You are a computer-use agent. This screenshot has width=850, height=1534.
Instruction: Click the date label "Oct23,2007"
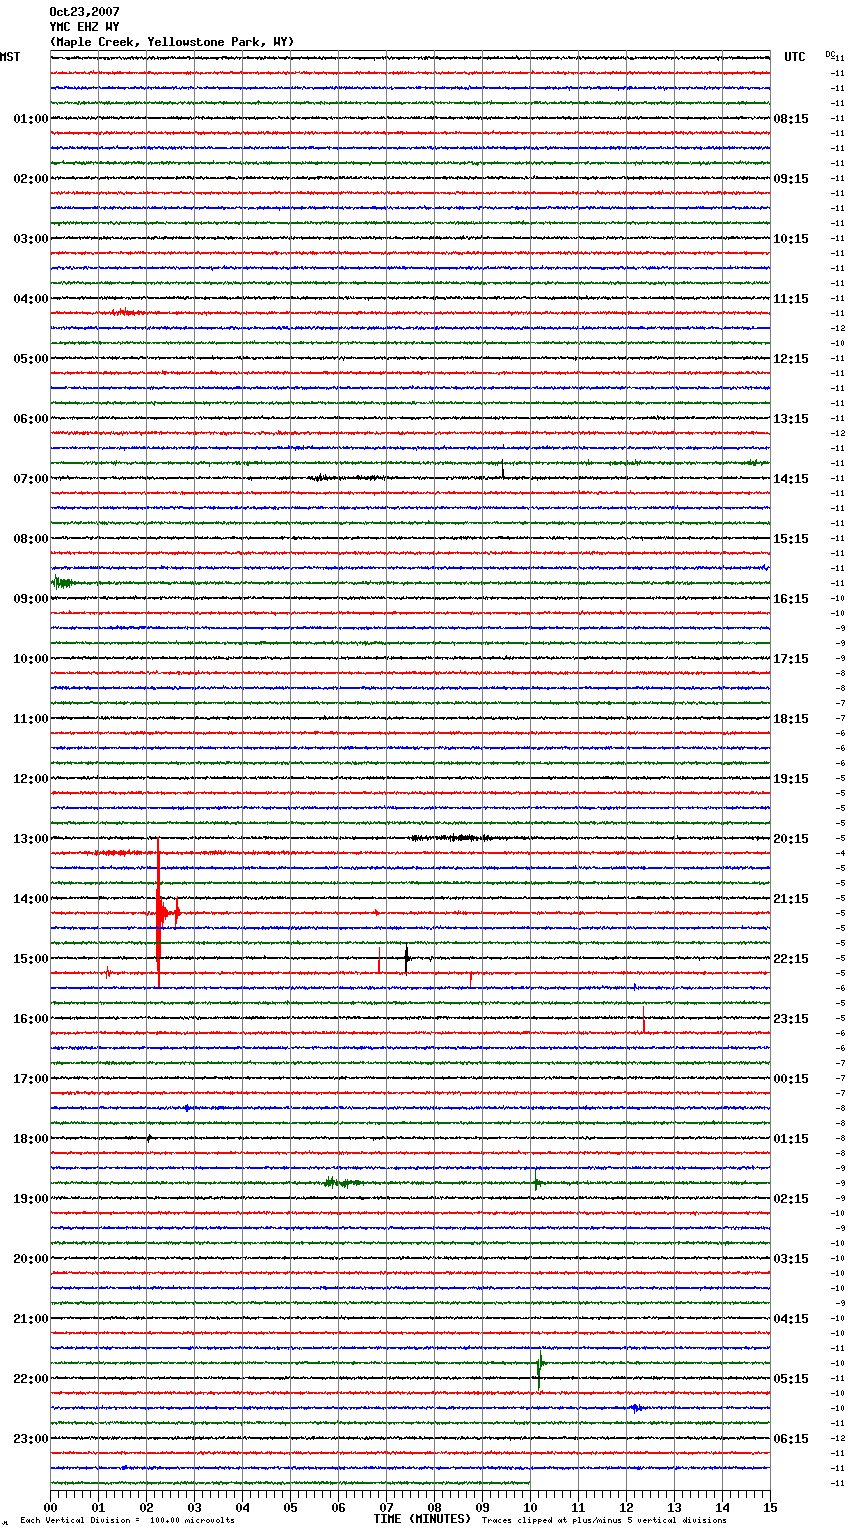tap(84, 12)
